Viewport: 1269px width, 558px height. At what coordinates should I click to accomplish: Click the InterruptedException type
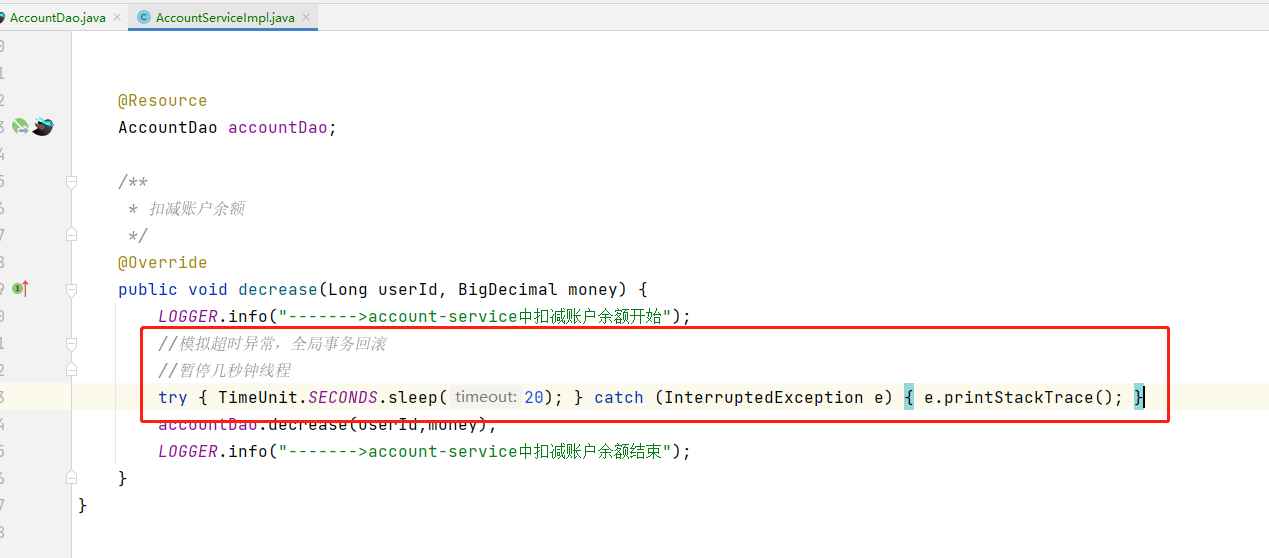click(759, 398)
